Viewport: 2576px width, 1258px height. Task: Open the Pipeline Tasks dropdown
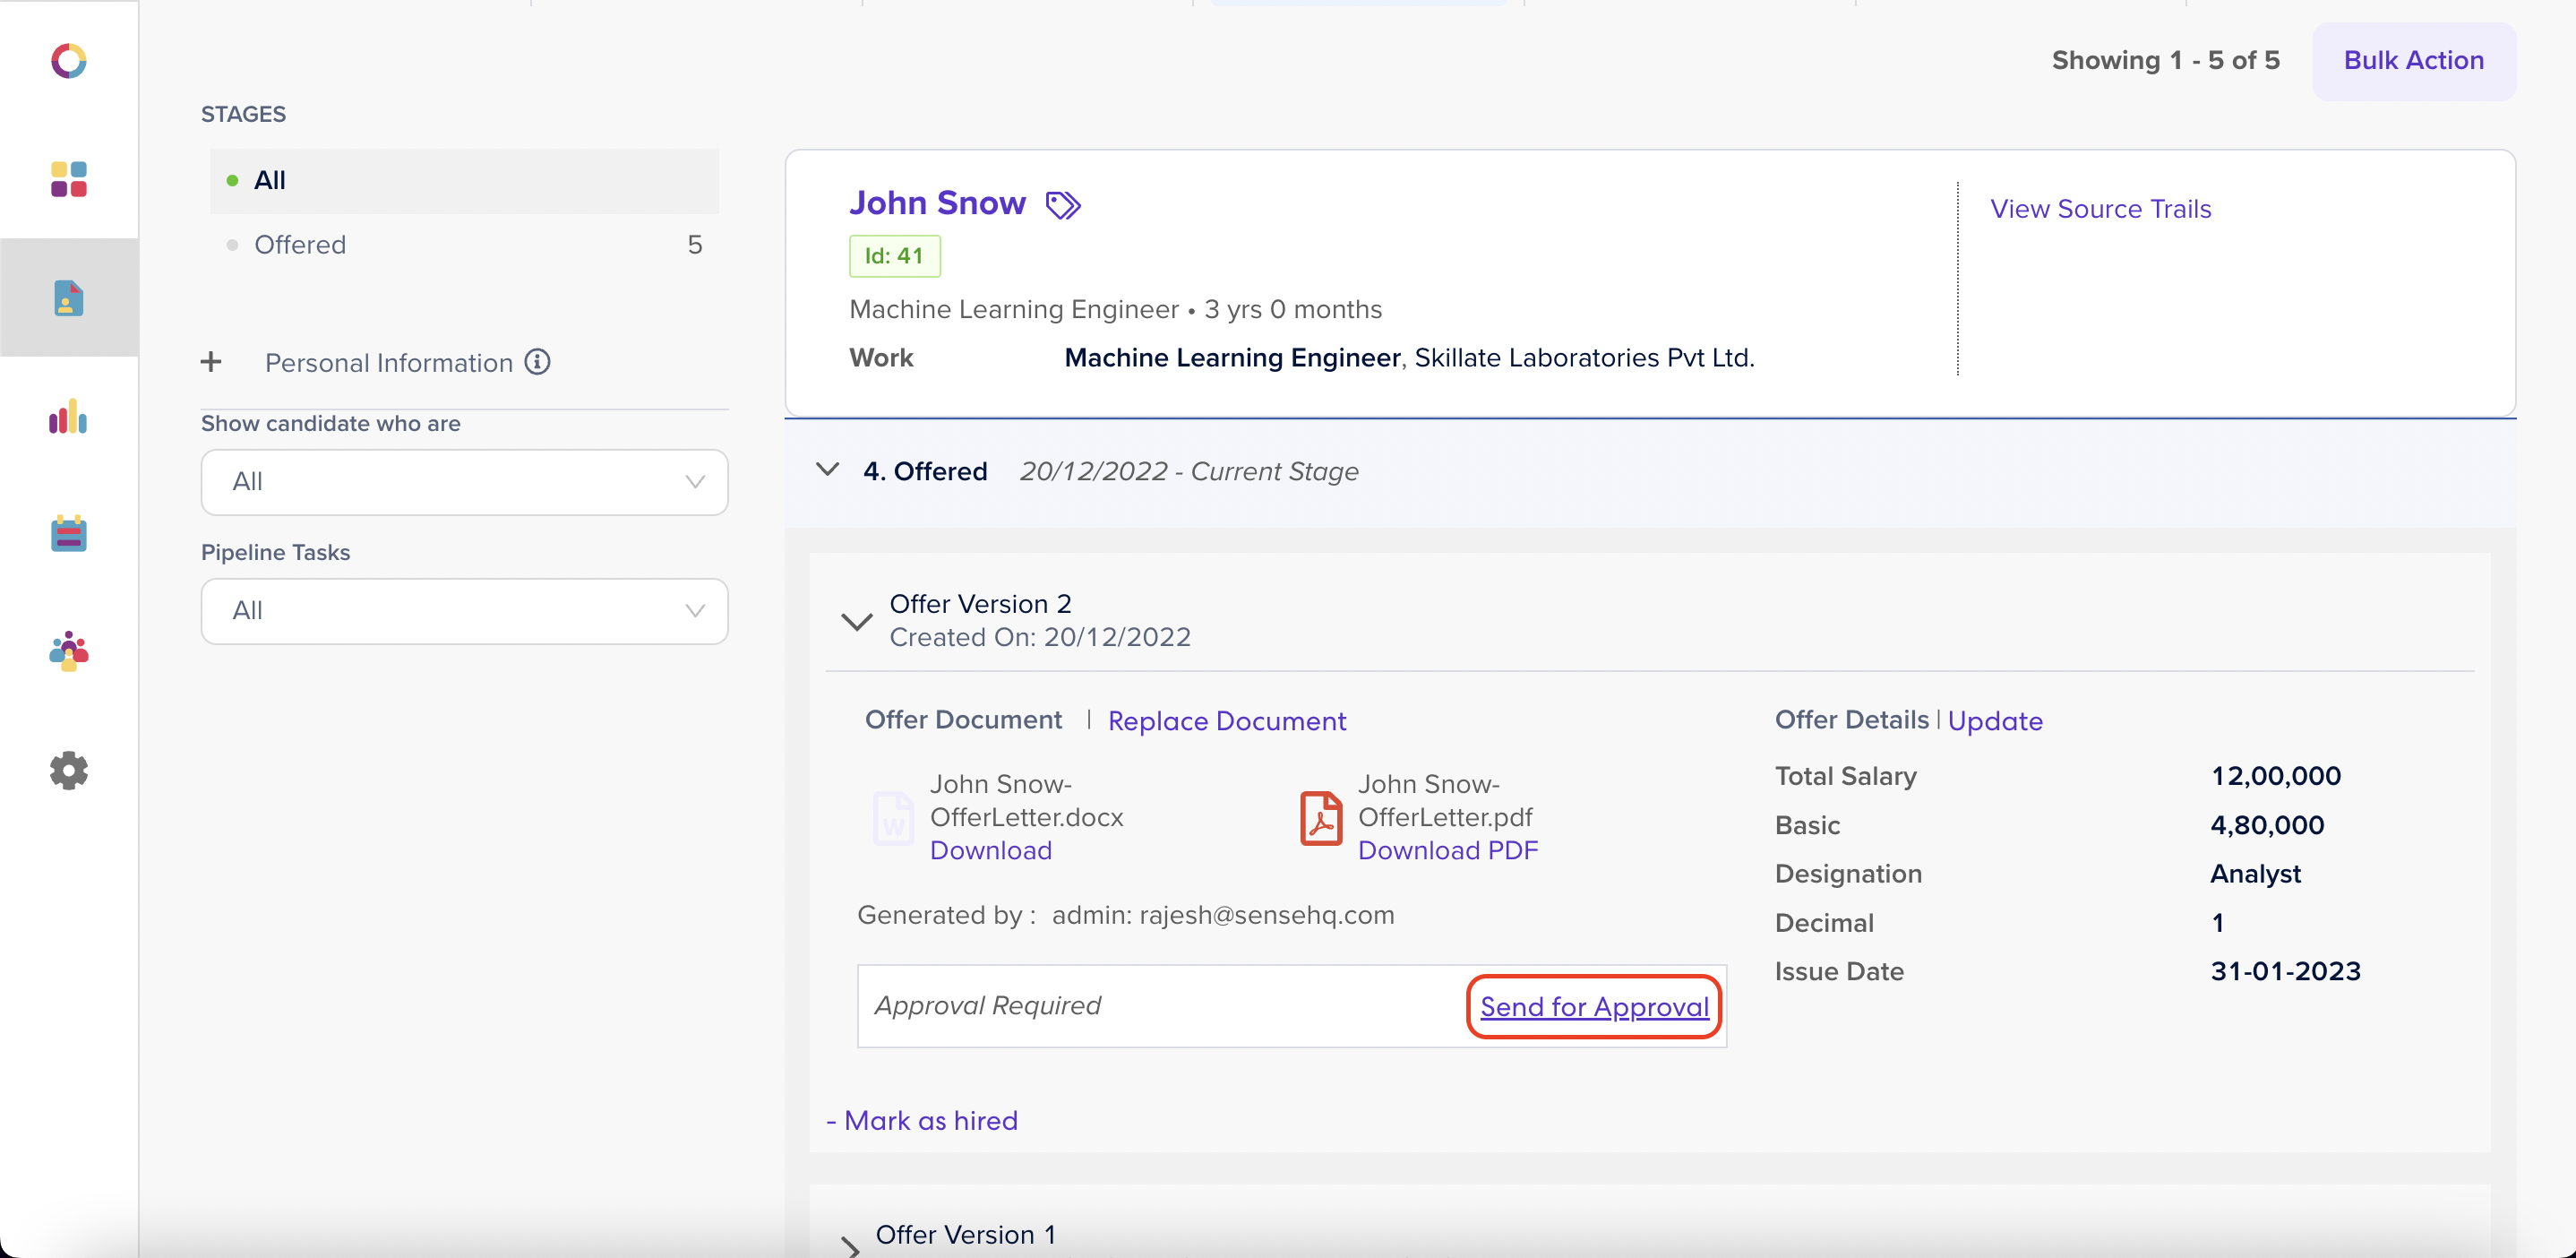tap(464, 610)
